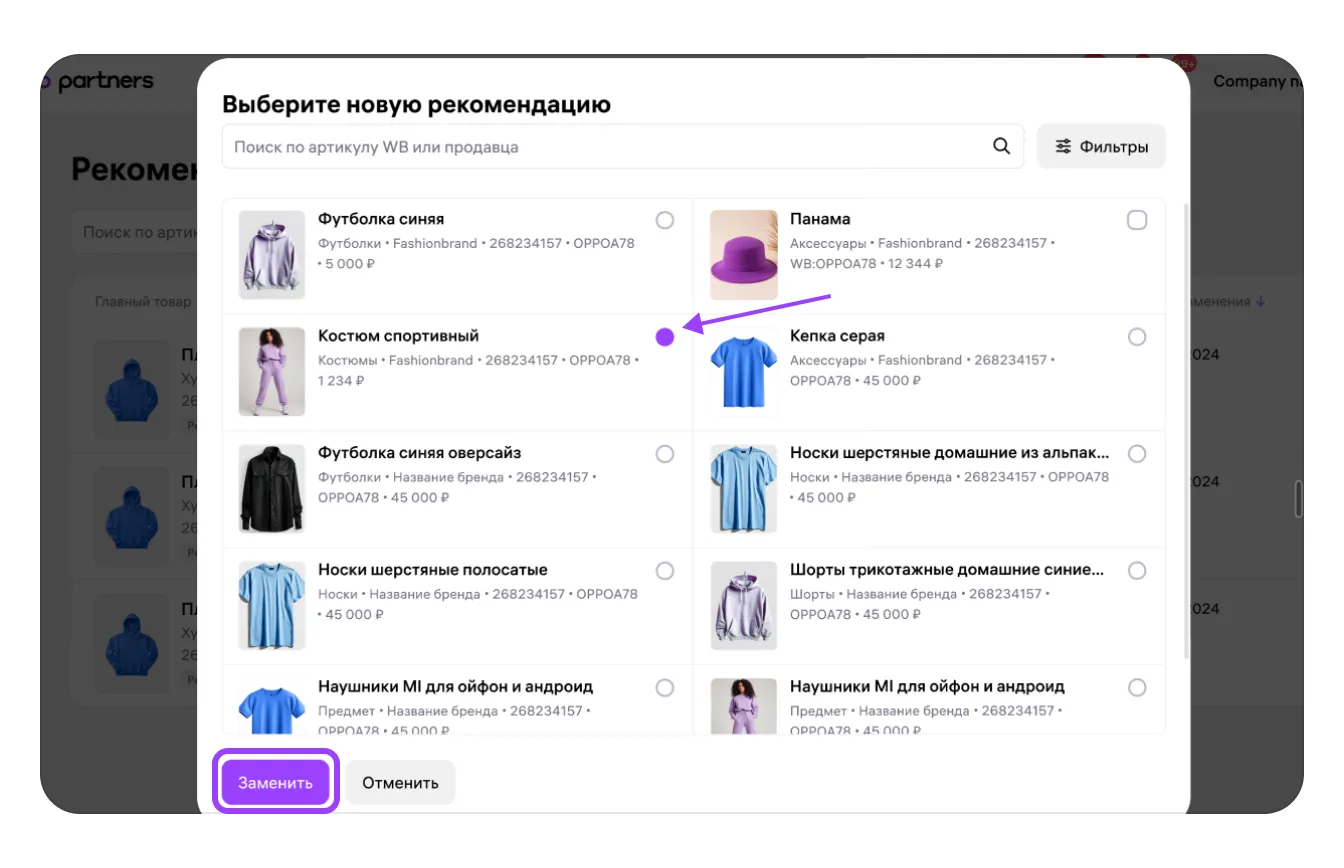This screenshot has height=868, width=1344.
Task: Select Носки шерстяные полосатые radio button
Action: pyautogui.click(x=665, y=571)
